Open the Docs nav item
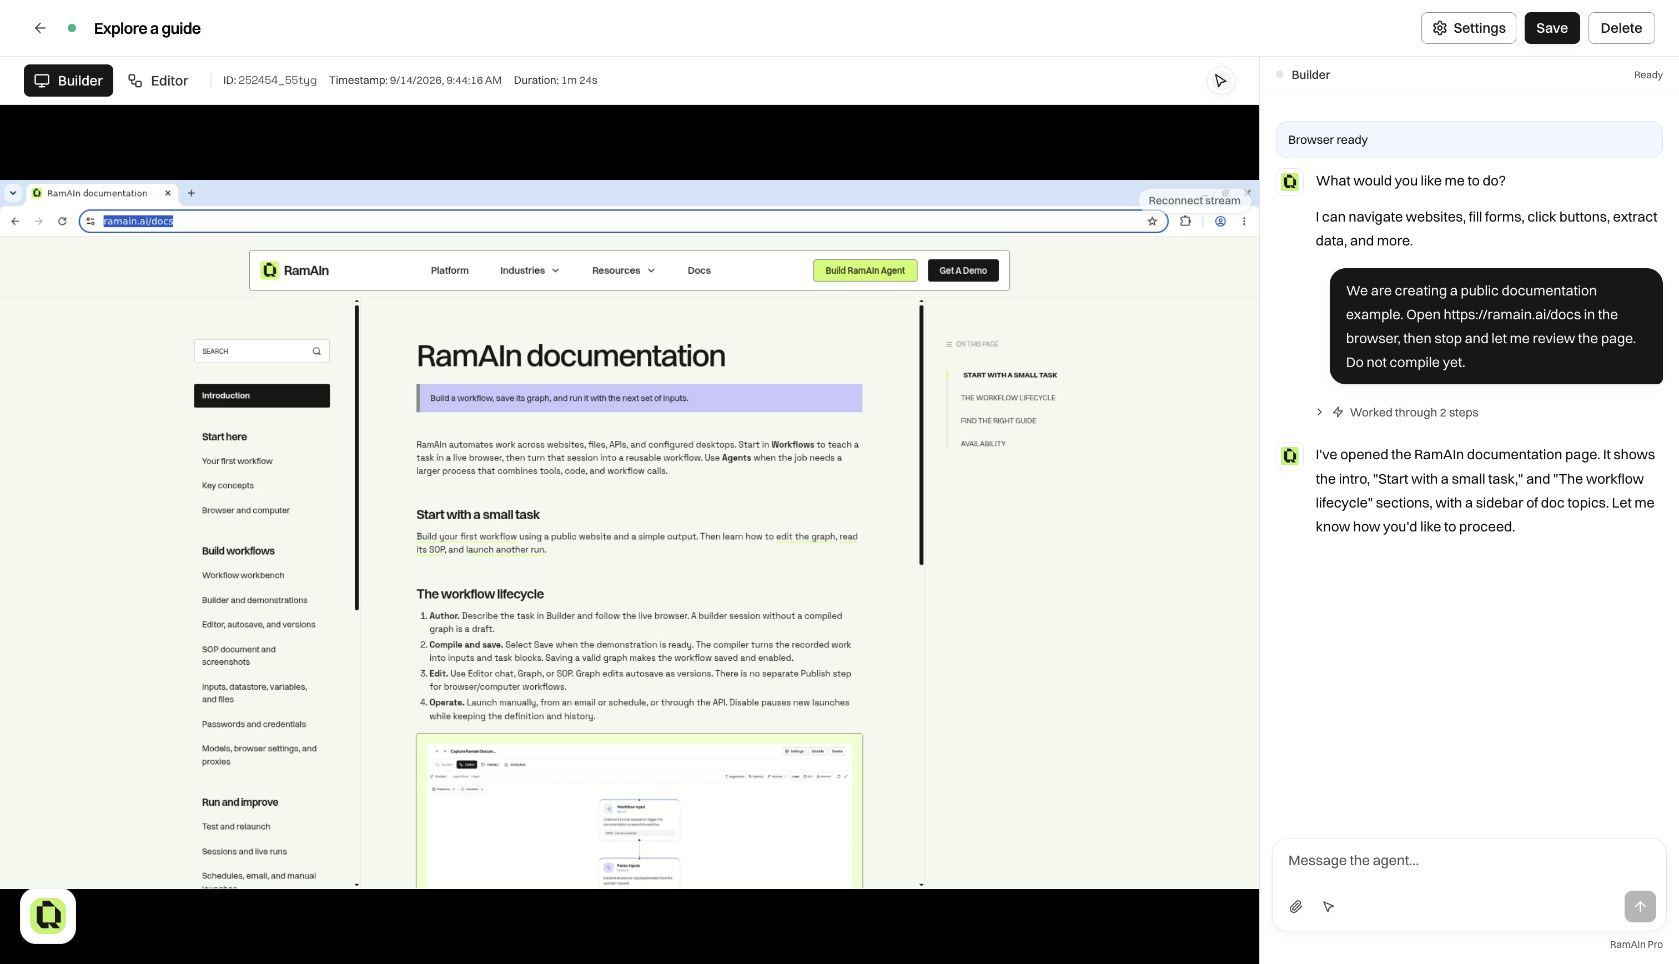Viewport: 1679px width, 964px height. [x=699, y=271]
